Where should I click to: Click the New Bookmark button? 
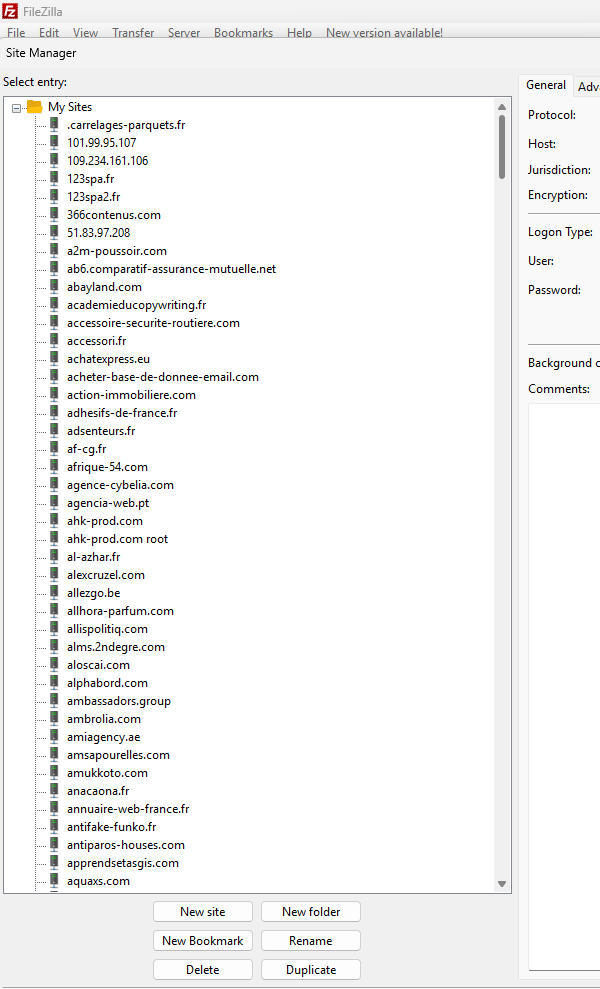click(203, 940)
